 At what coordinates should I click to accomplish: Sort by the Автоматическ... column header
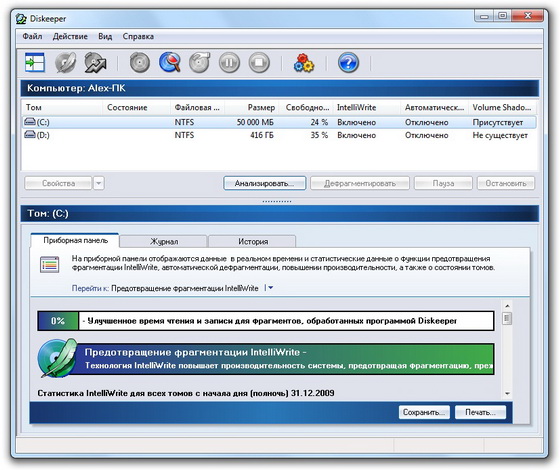pyautogui.click(x=435, y=108)
